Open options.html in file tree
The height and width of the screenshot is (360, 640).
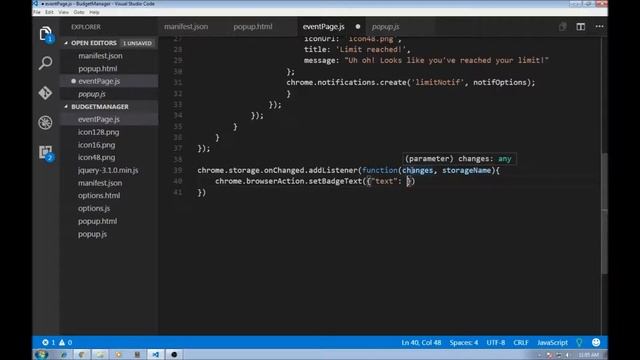[99, 196]
